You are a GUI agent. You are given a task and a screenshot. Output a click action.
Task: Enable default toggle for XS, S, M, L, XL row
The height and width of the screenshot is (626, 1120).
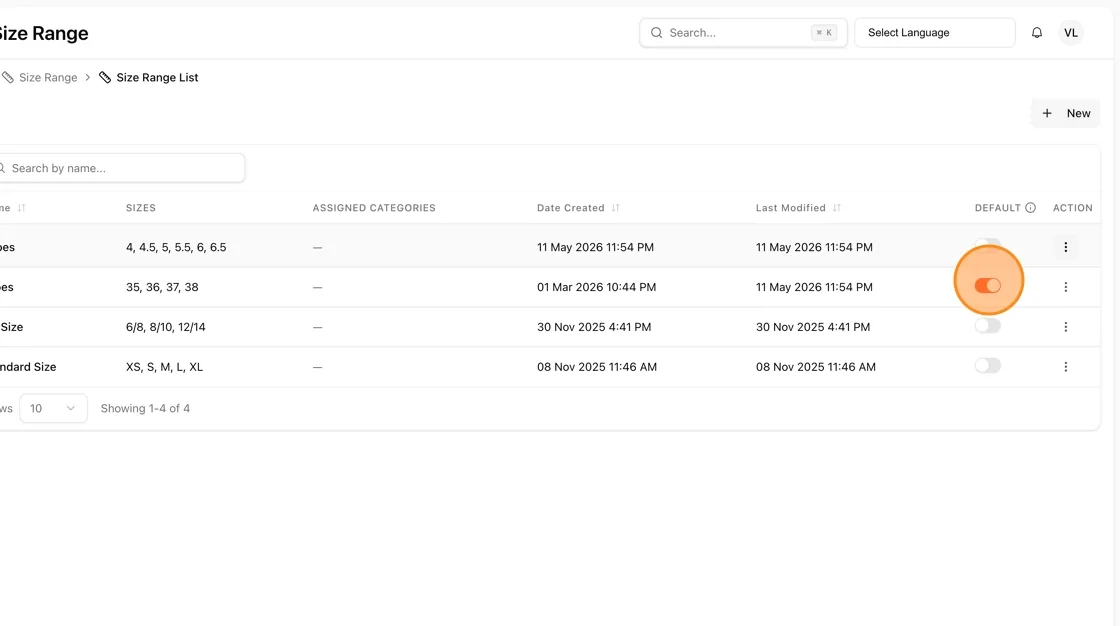click(988, 366)
